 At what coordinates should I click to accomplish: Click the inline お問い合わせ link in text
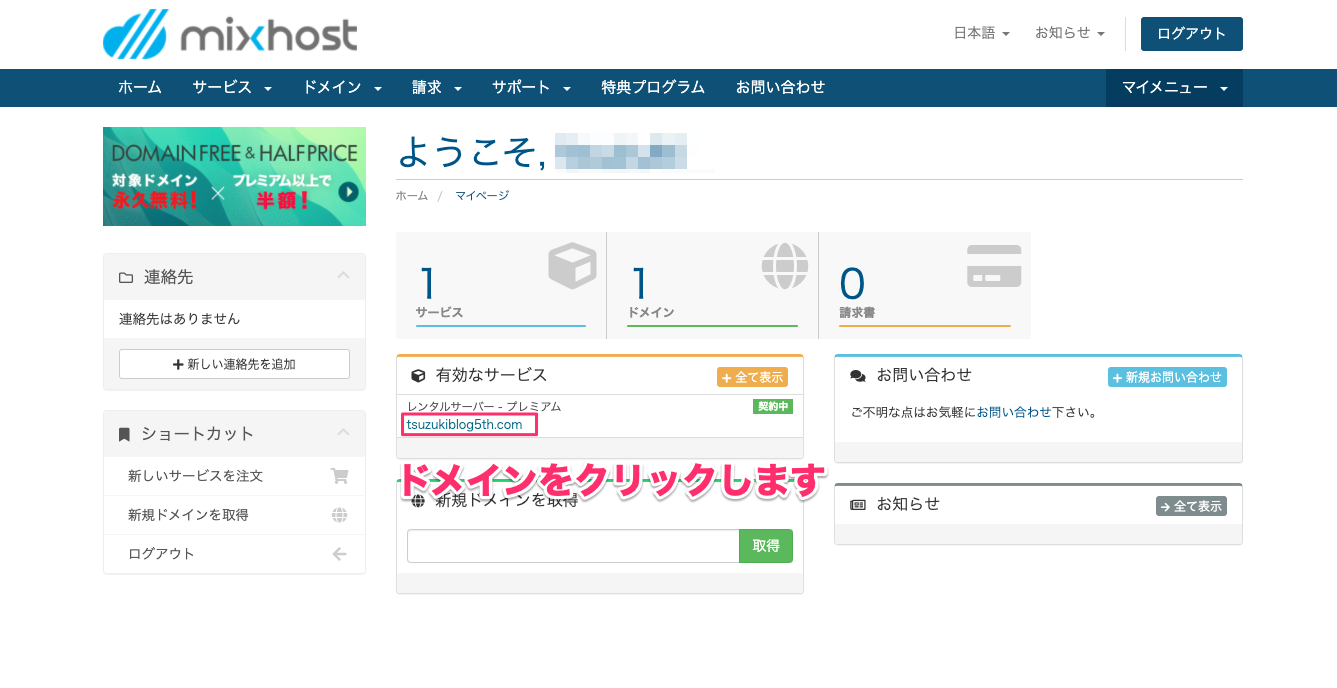coord(1014,412)
